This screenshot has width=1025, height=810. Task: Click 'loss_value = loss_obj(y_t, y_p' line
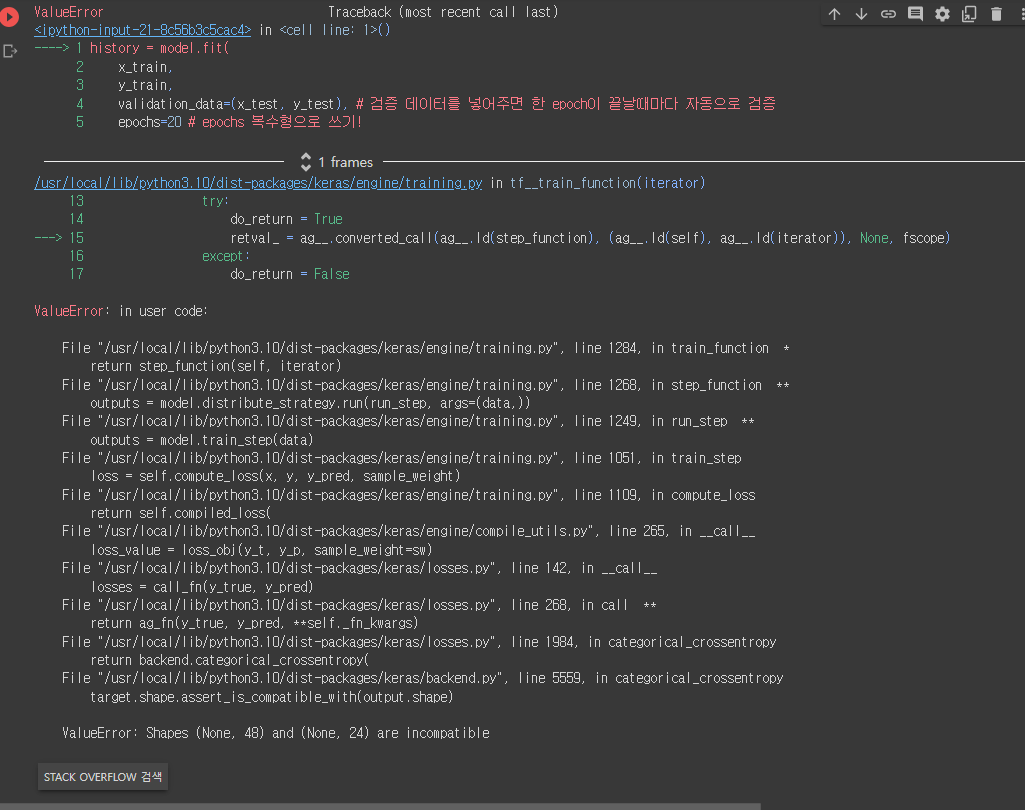pyautogui.click(x=261, y=550)
